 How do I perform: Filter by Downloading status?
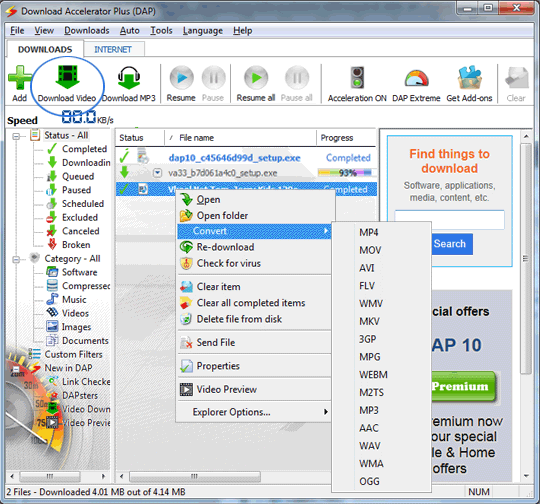tap(86, 163)
